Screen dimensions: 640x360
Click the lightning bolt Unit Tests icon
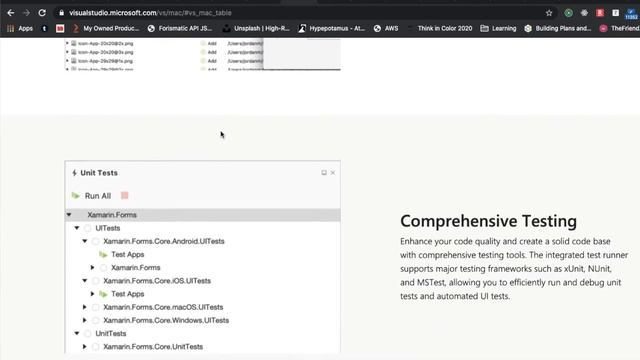click(74, 173)
